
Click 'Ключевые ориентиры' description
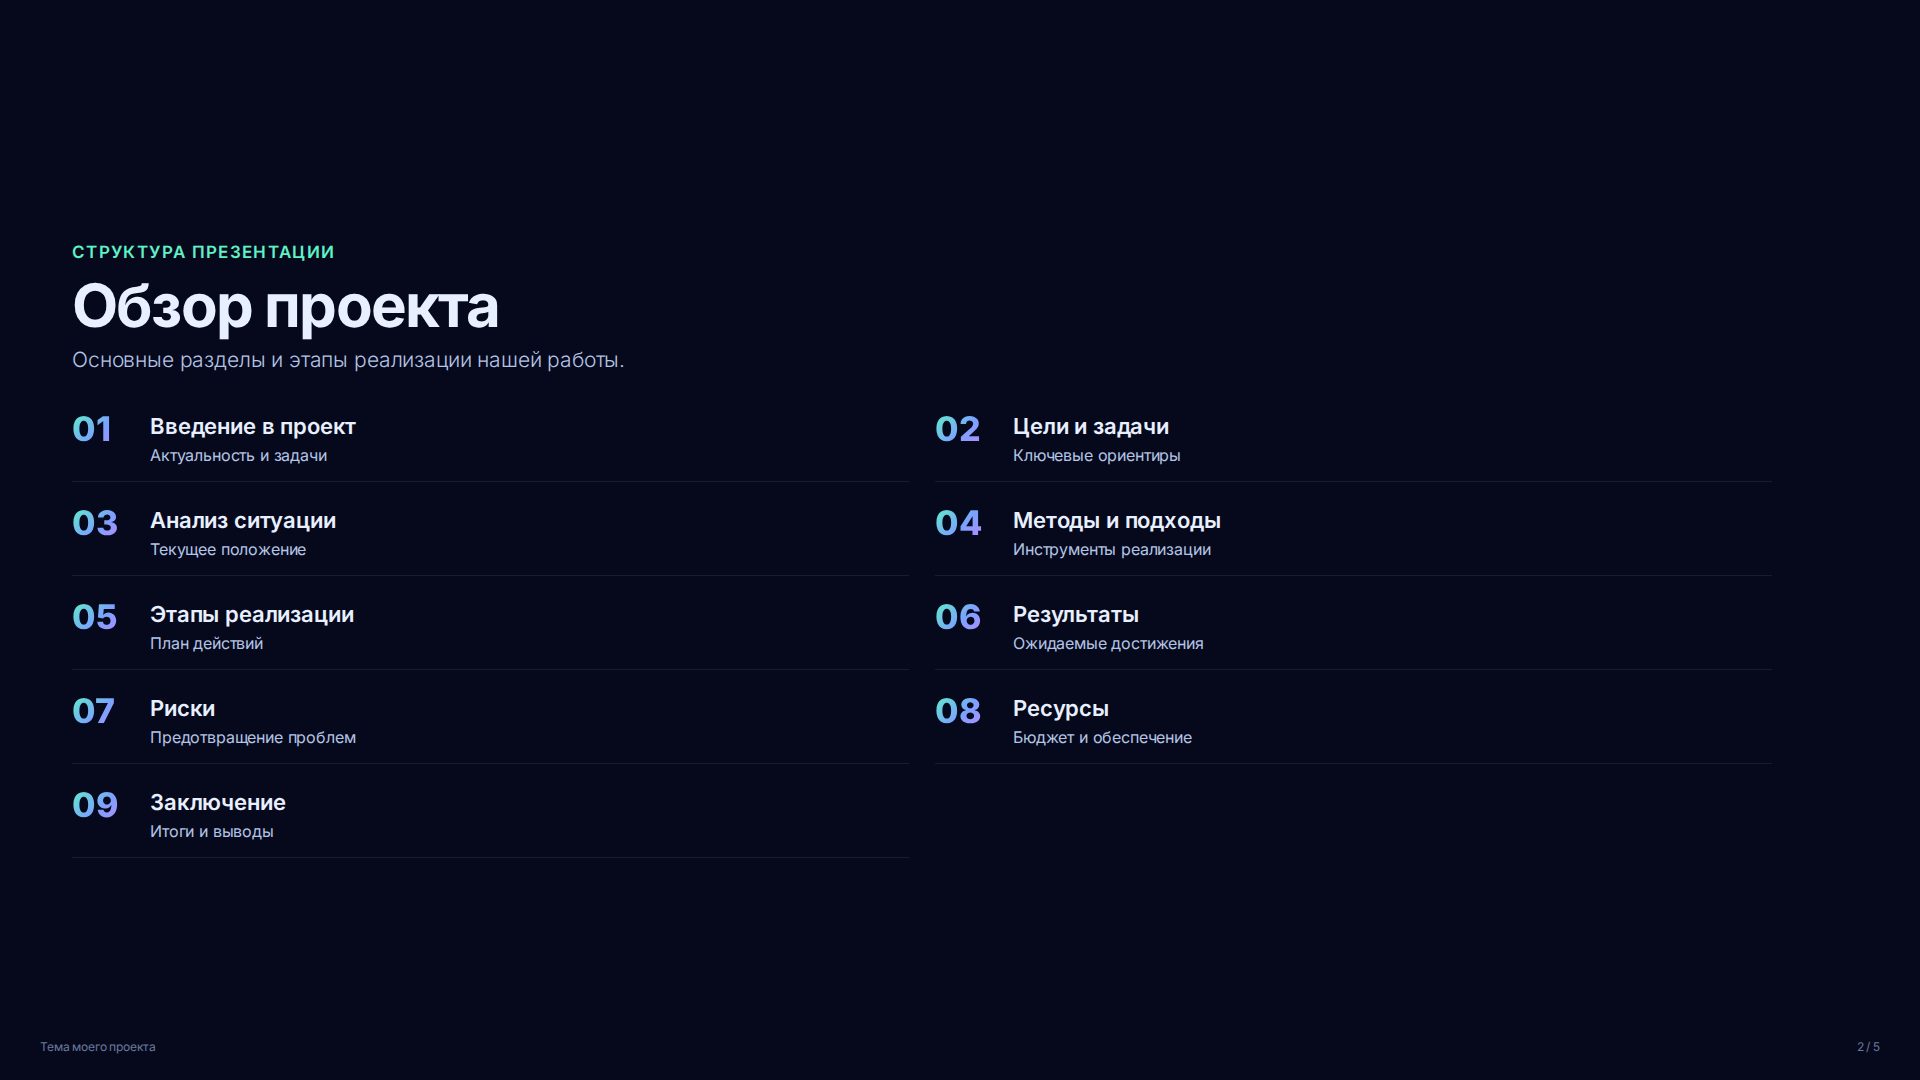click(1096, 456)
